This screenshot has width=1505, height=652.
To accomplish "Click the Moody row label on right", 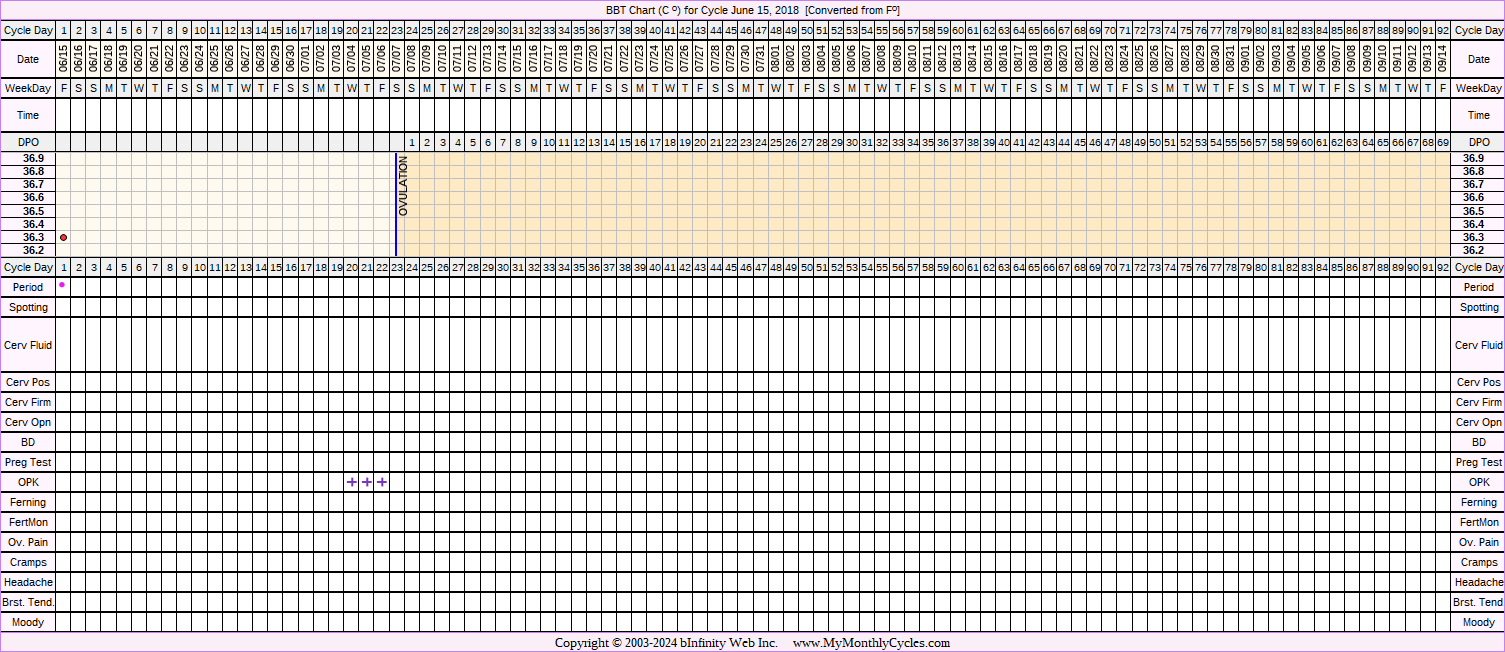I will [1478, 622].
